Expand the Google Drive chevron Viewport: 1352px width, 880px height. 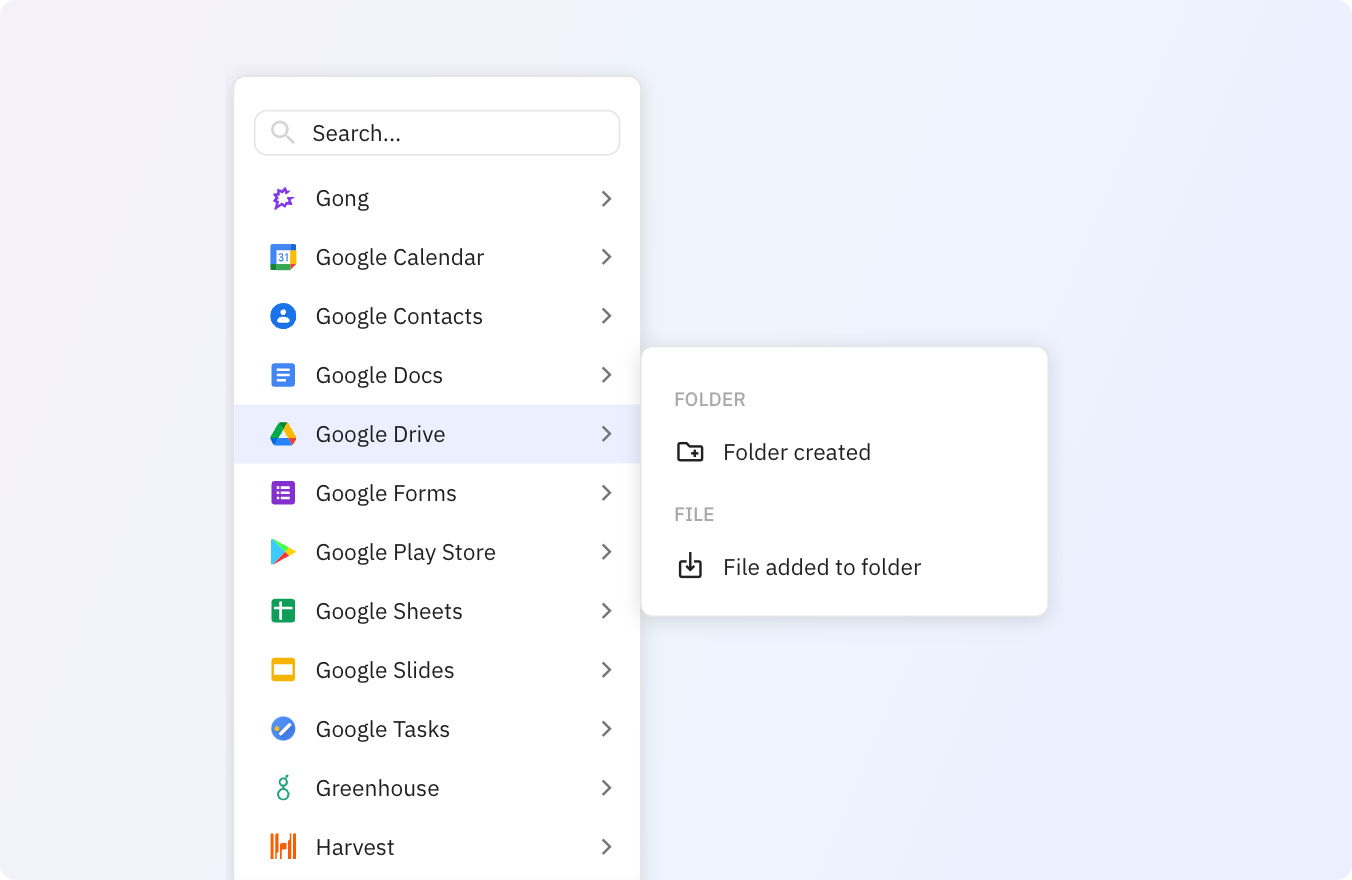click(x=606, y=434)
